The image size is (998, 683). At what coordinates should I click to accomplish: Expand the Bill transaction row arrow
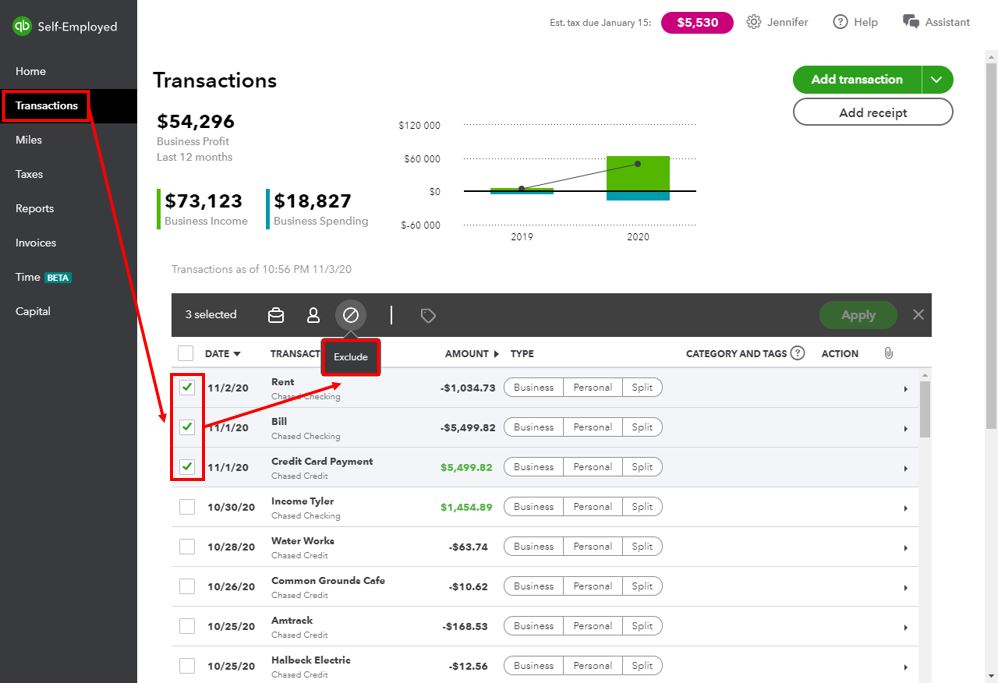[905, 429]
